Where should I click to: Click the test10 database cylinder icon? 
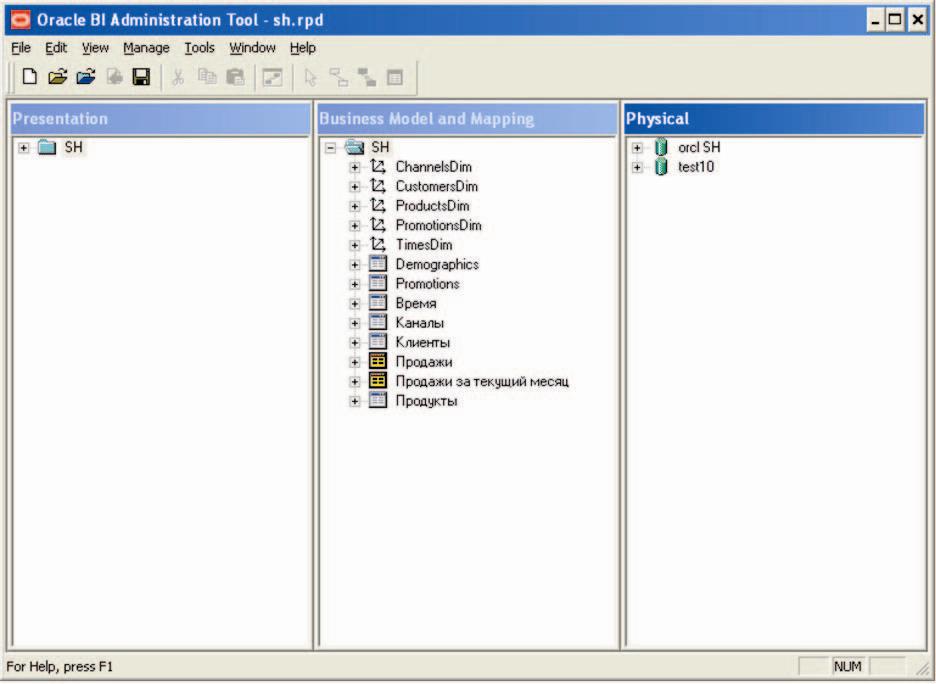coord(660,167)
